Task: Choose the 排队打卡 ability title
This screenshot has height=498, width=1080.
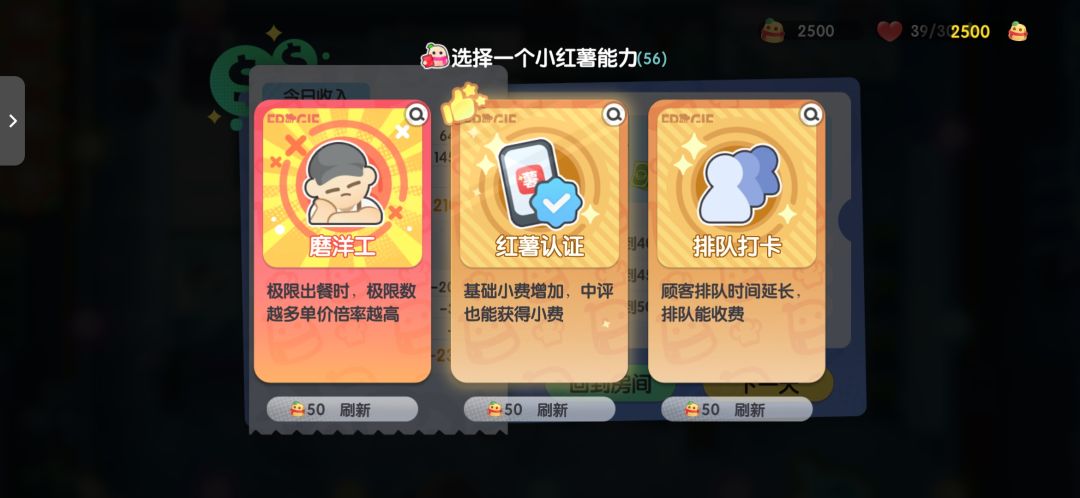Action: (737, 246)
